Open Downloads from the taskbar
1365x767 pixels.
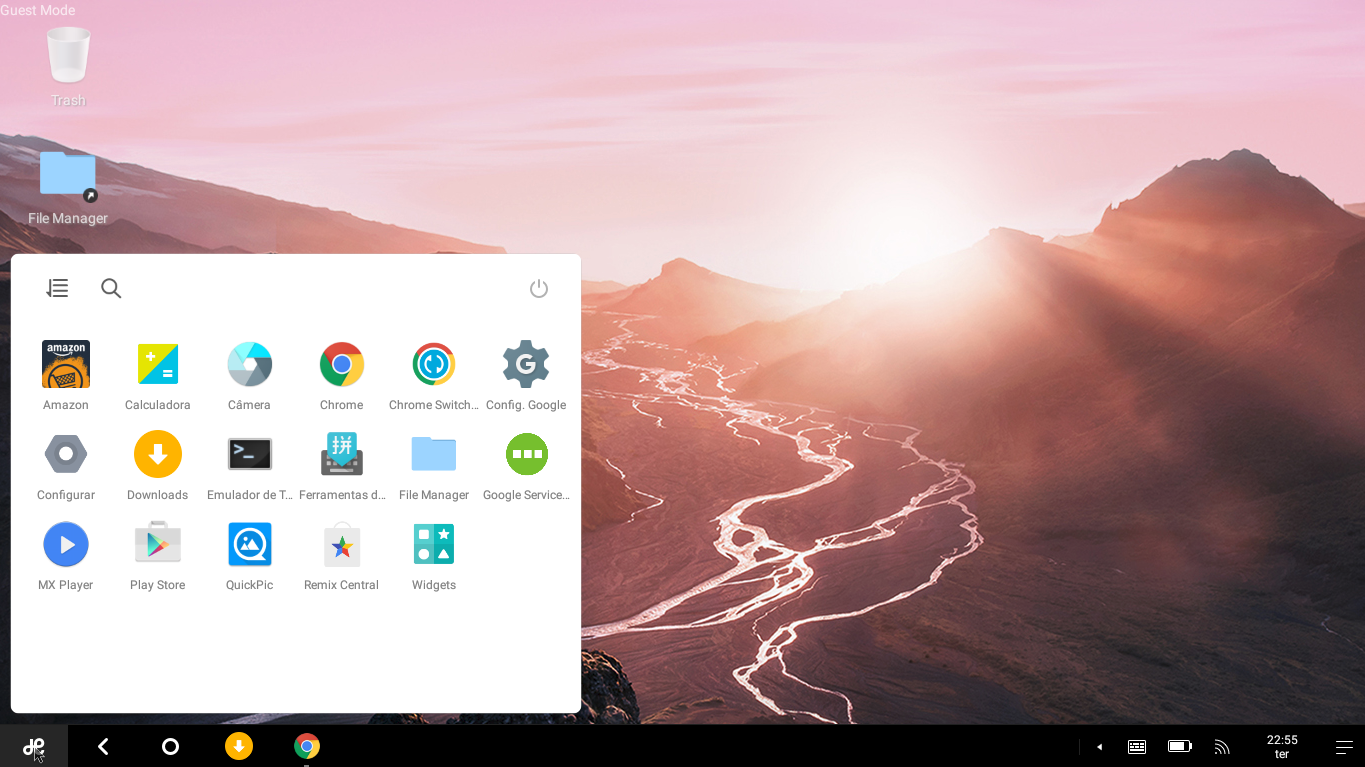pos(239,746)
